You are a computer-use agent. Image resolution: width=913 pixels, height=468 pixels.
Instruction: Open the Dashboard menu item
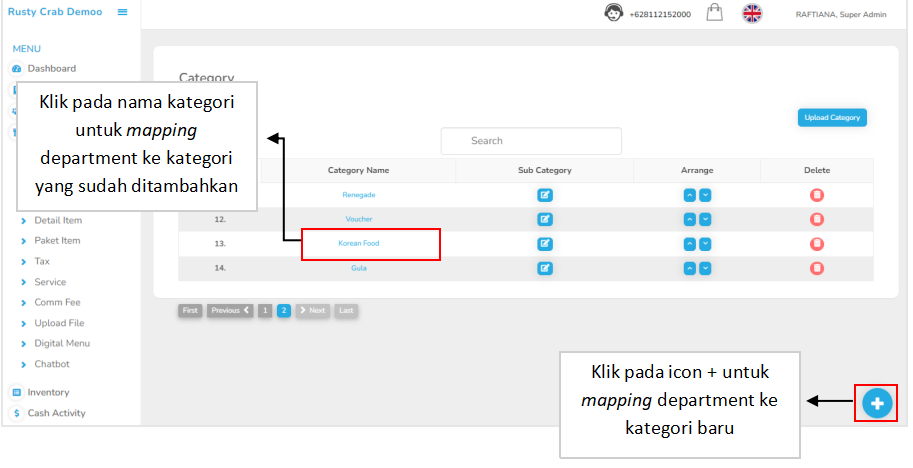pyautogui.click(x=51, y=68)
